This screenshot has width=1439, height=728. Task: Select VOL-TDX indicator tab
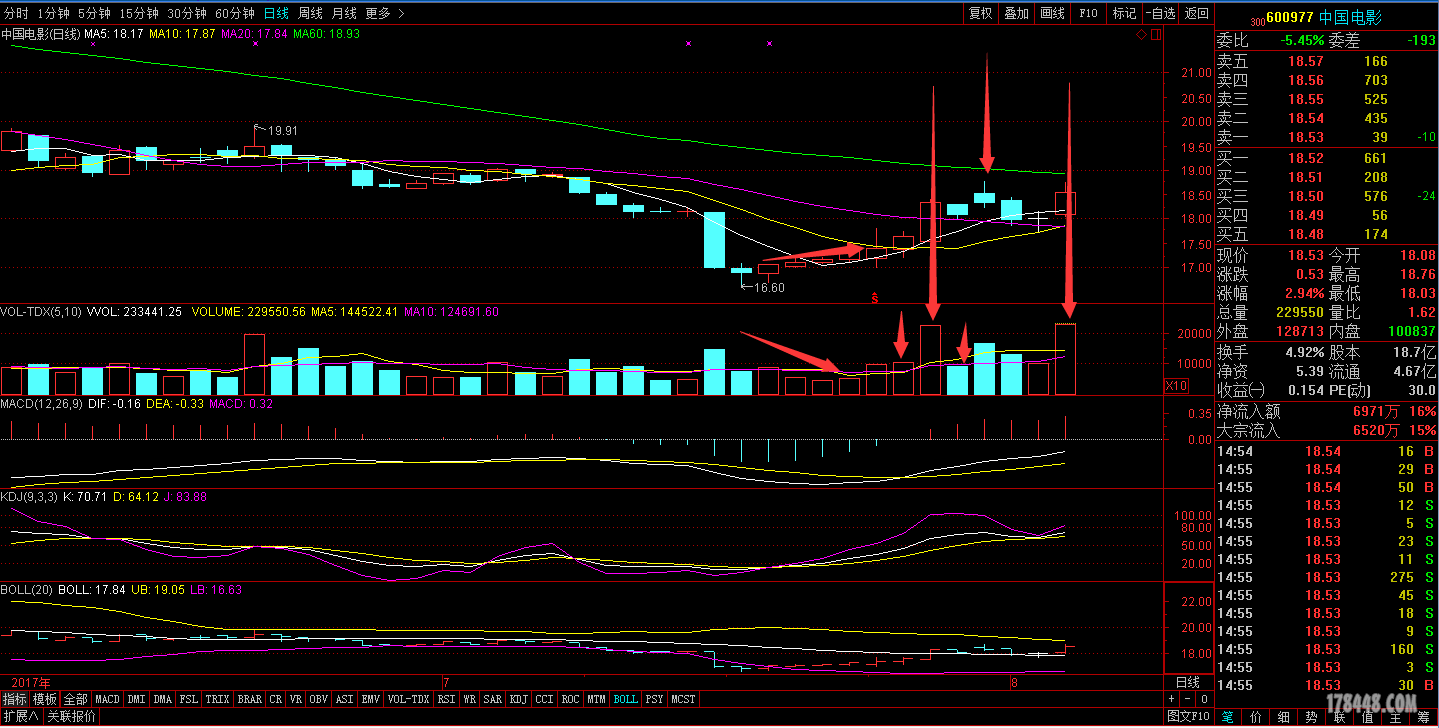(408, 699)
